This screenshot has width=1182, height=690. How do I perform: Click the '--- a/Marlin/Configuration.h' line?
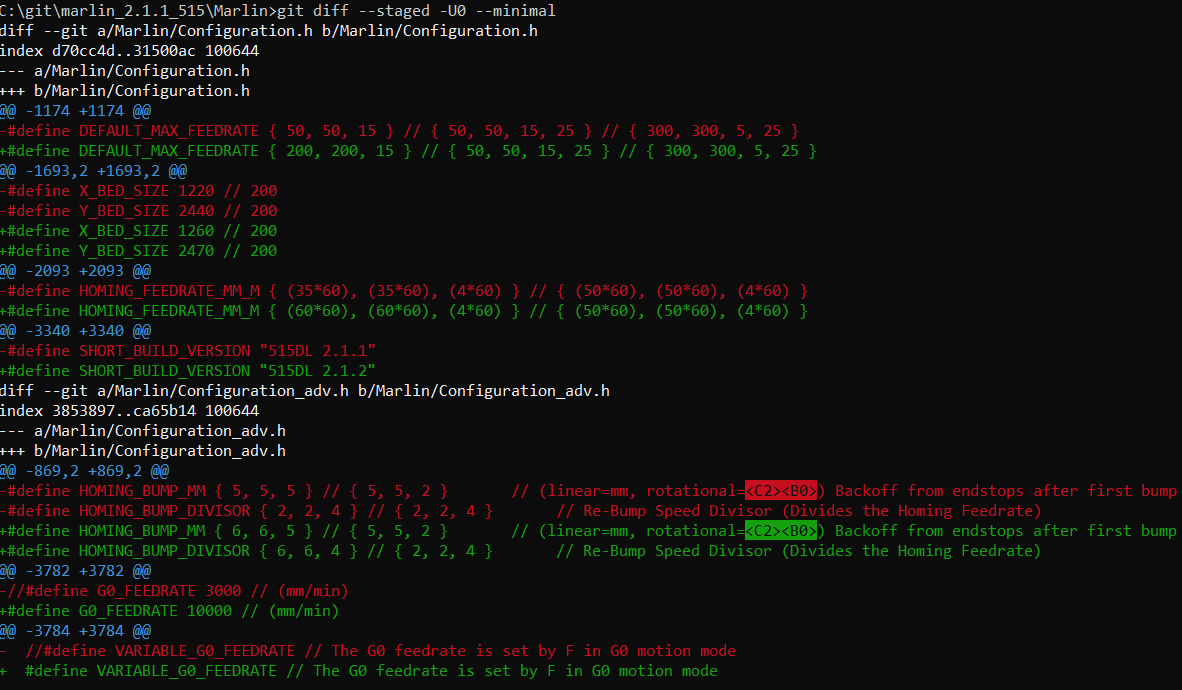(x=125, y=71)
